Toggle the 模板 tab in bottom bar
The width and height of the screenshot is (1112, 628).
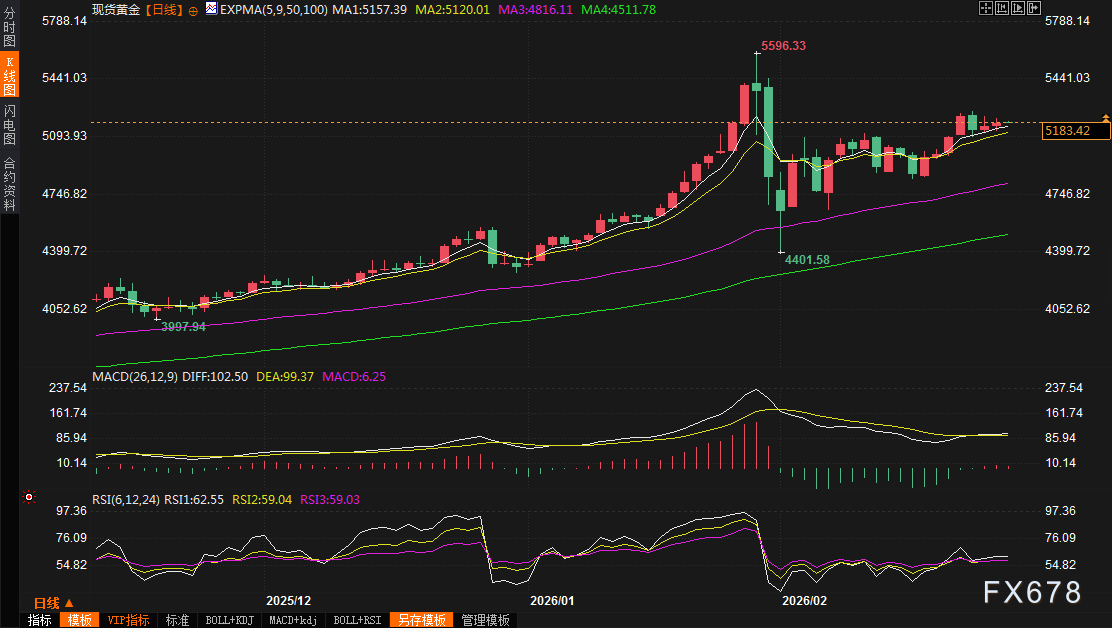pyautogui.click(x=80, y=620)
